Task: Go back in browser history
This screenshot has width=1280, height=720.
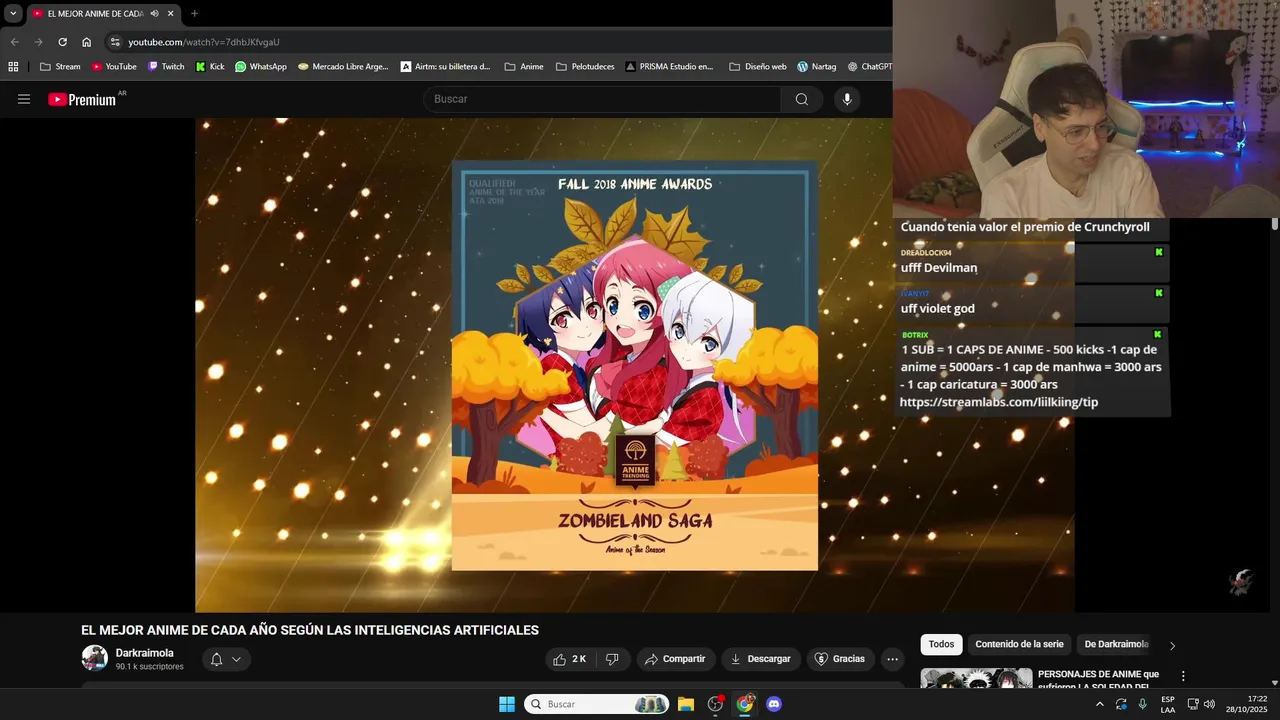Action: pos(14,42)
